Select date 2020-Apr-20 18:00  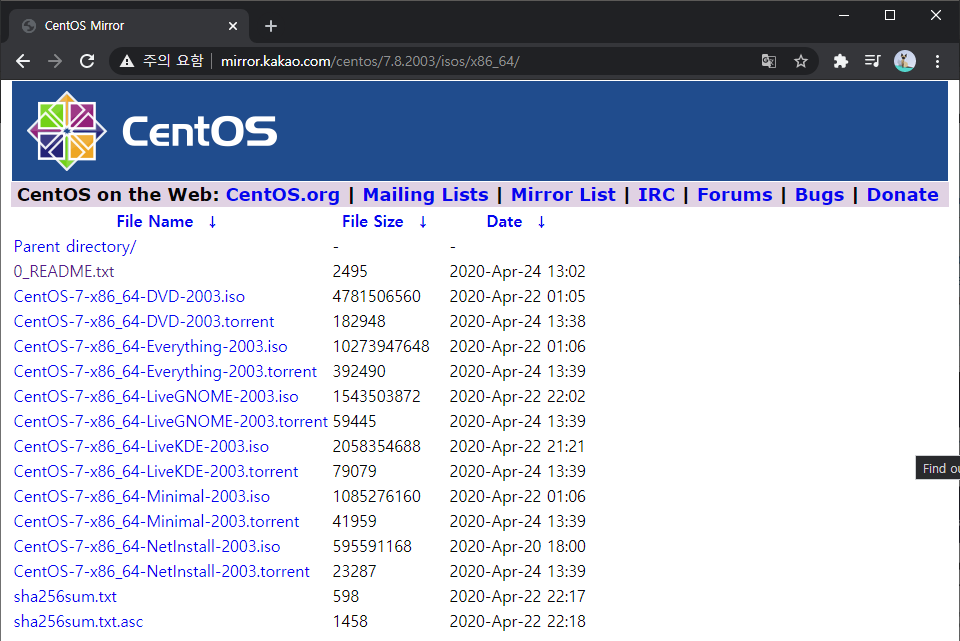(x=517, y=547)
